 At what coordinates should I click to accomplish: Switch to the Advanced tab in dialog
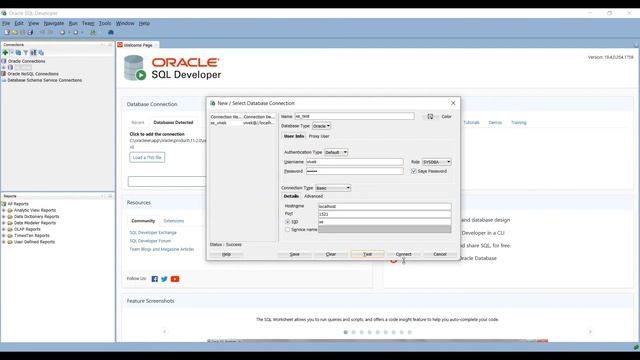click(313, 196)
